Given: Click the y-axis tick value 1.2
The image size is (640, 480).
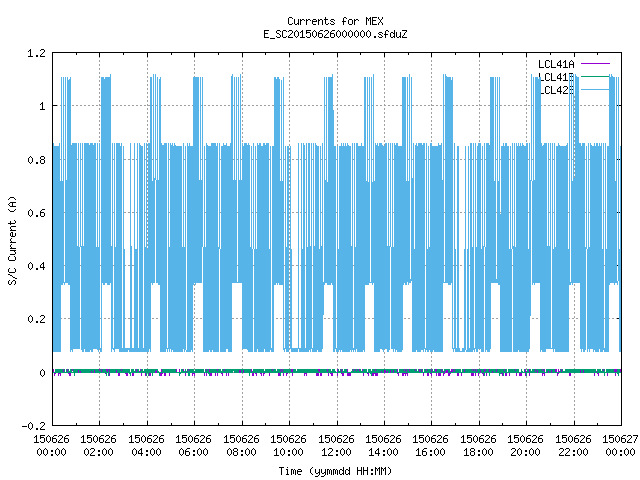Looking at the screenshot, I should (x=36, y=53).
